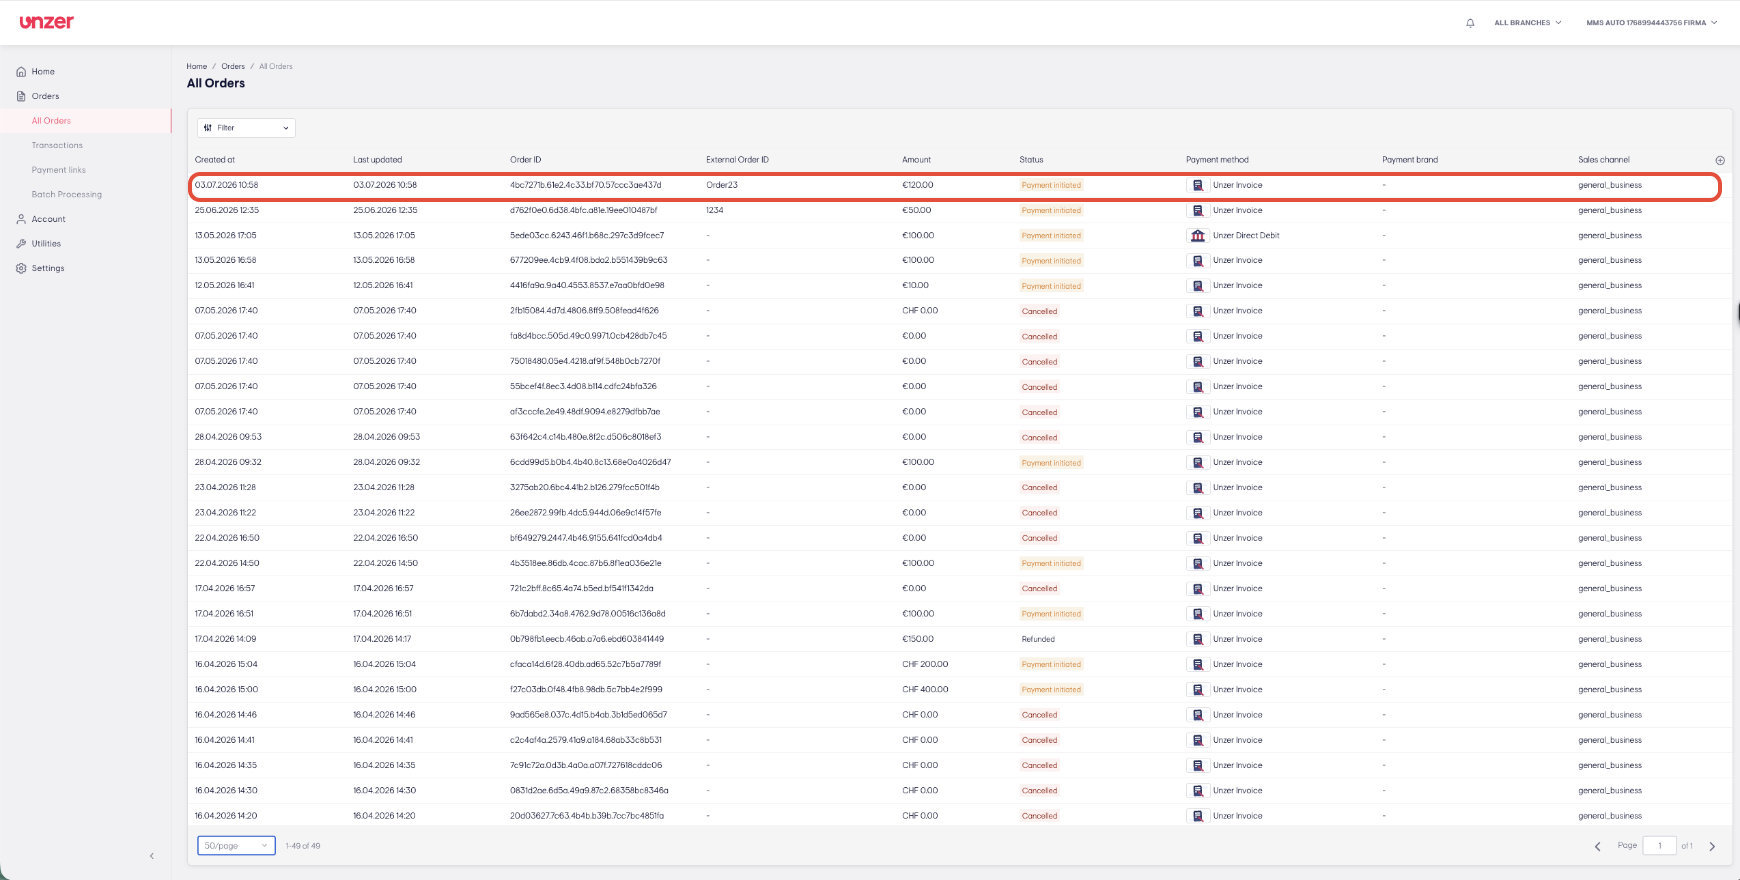Go to the previous page arrow
The height and width of the screenshot is (880, 1740).
1597,846
